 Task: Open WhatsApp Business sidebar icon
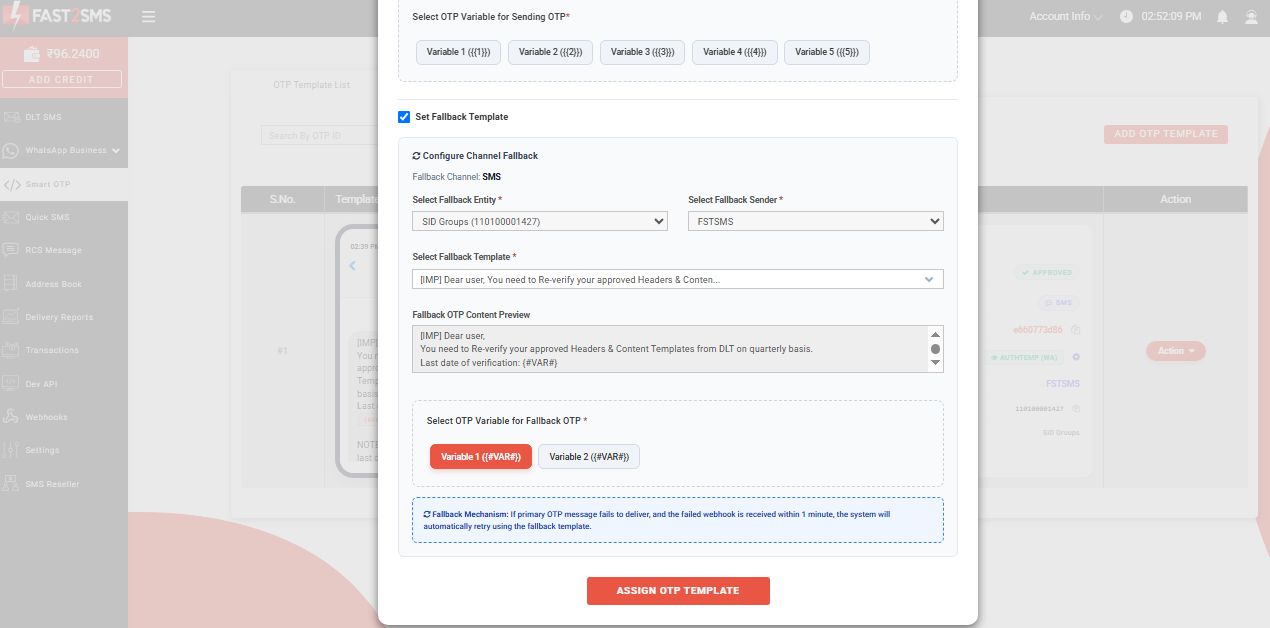[x=11, y=151]
